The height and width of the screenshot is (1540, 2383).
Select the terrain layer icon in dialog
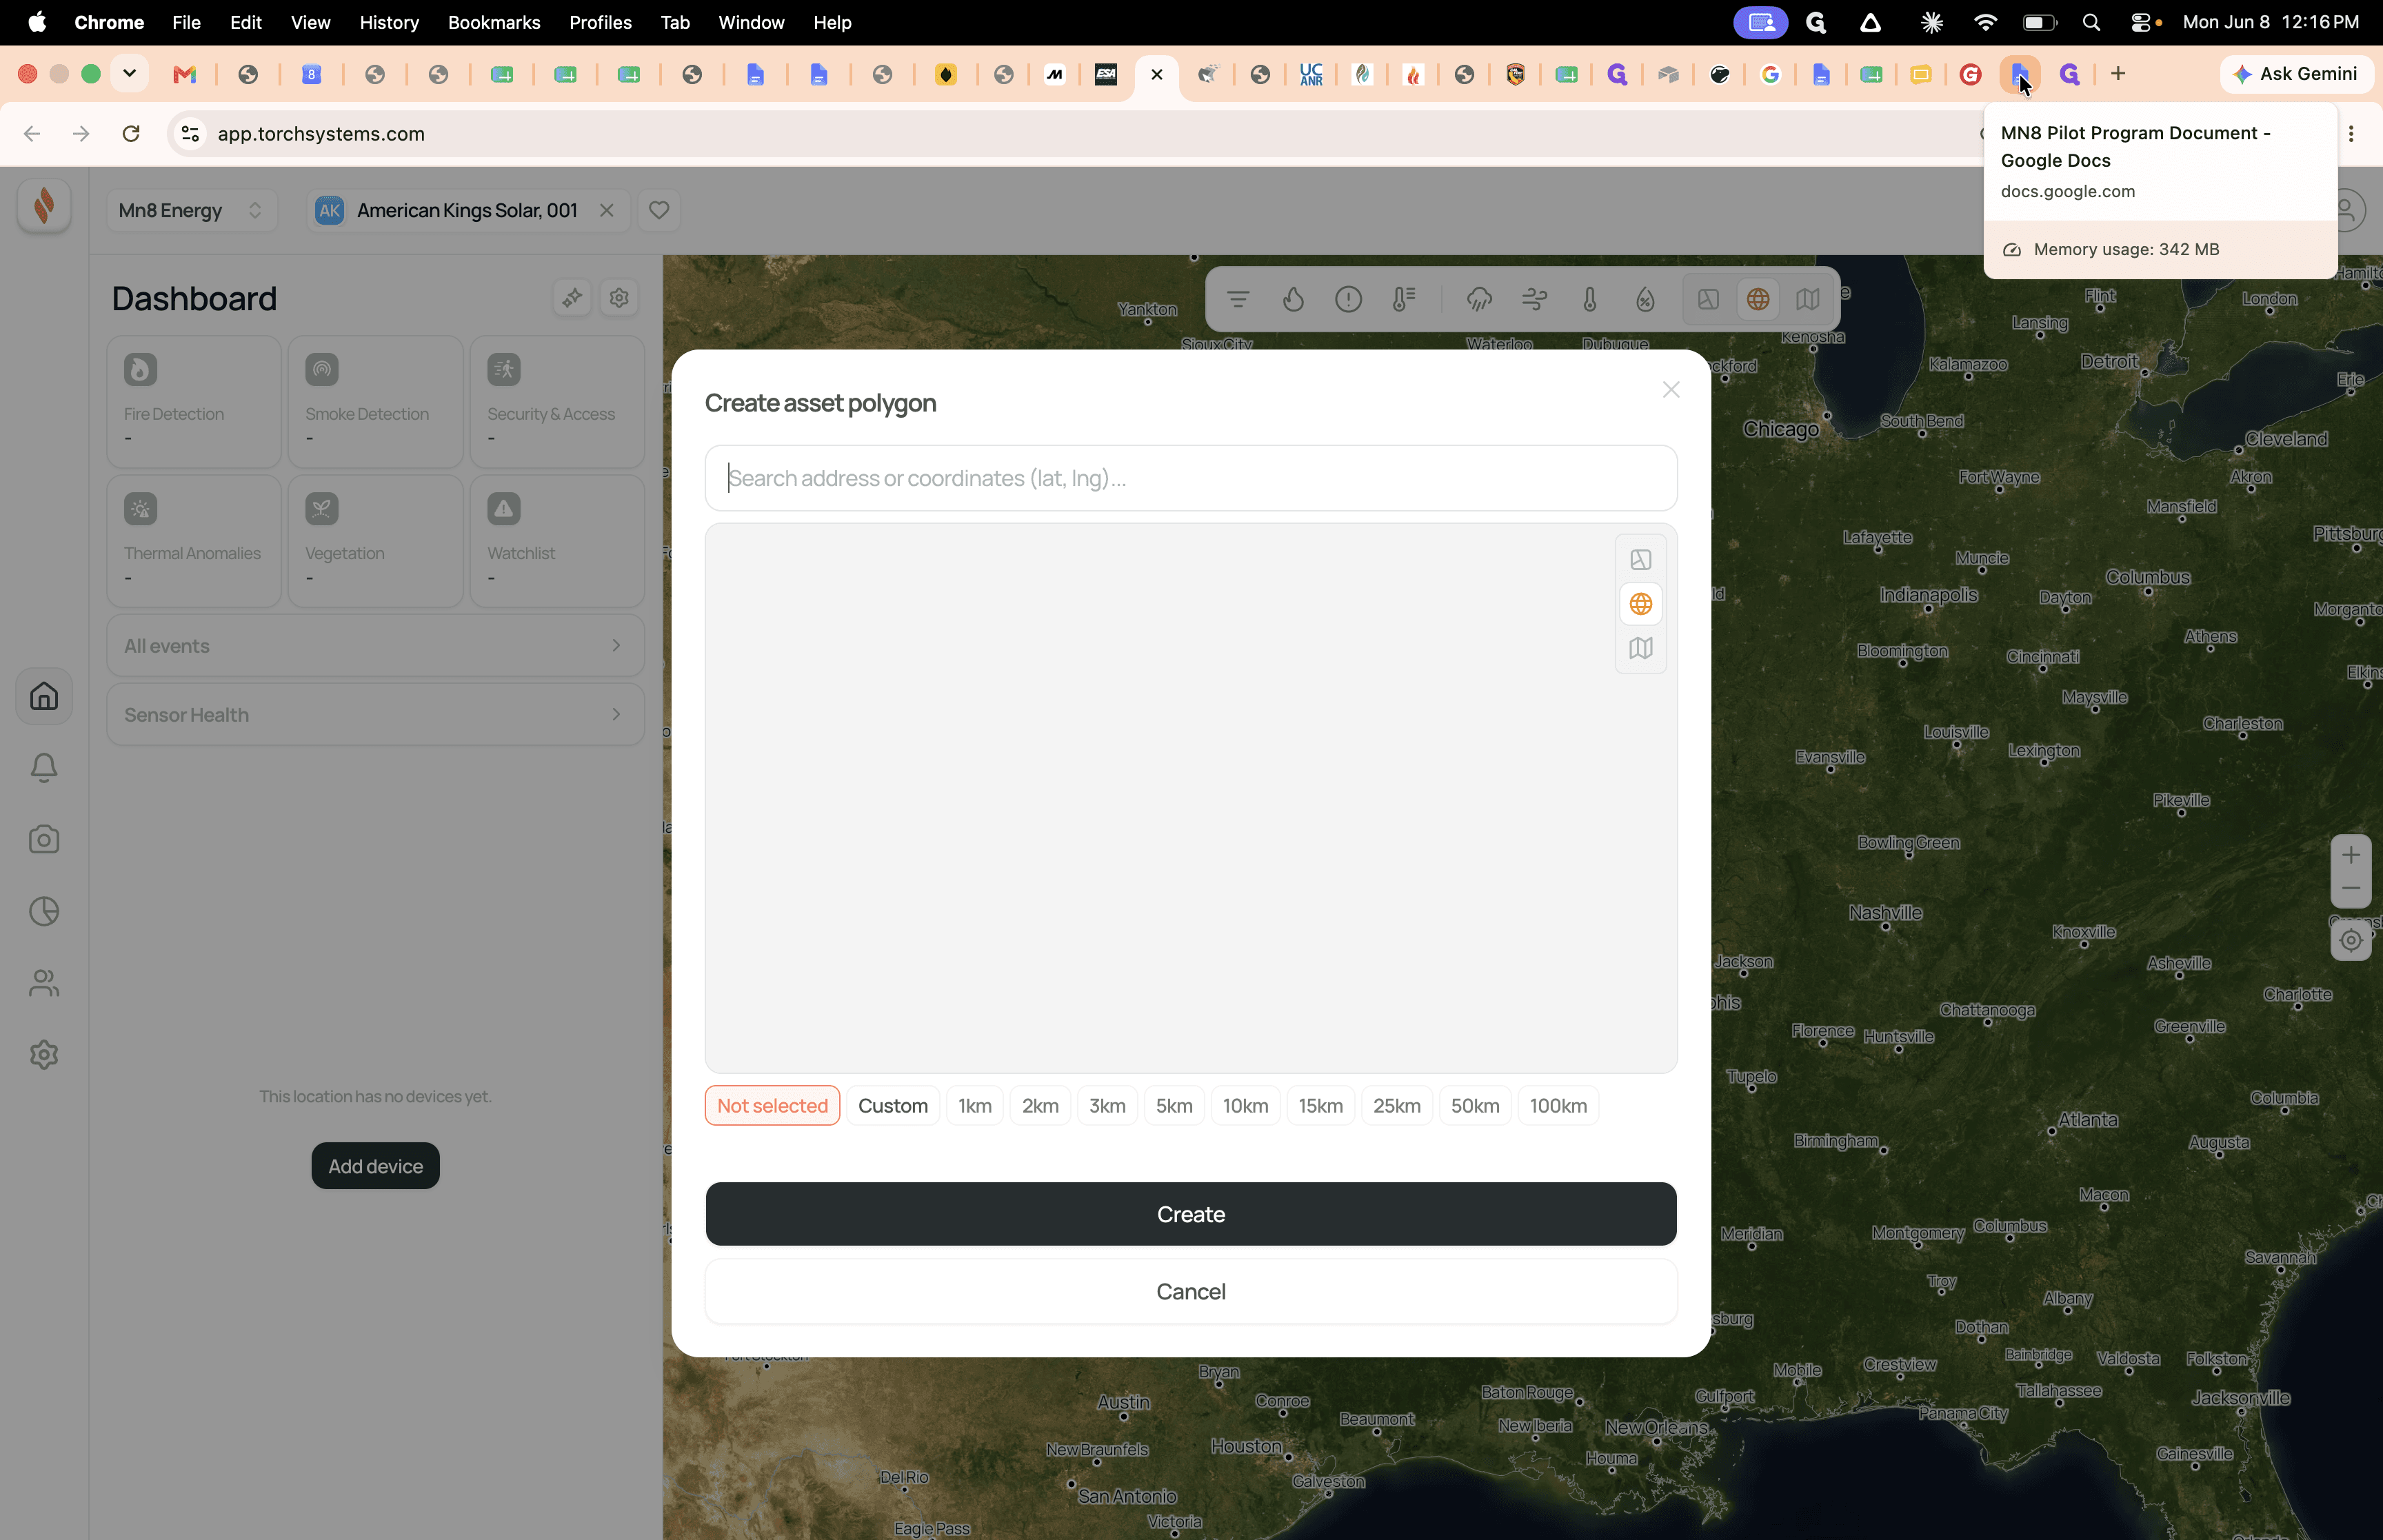pyautogui.click(x=1640, y=560)
